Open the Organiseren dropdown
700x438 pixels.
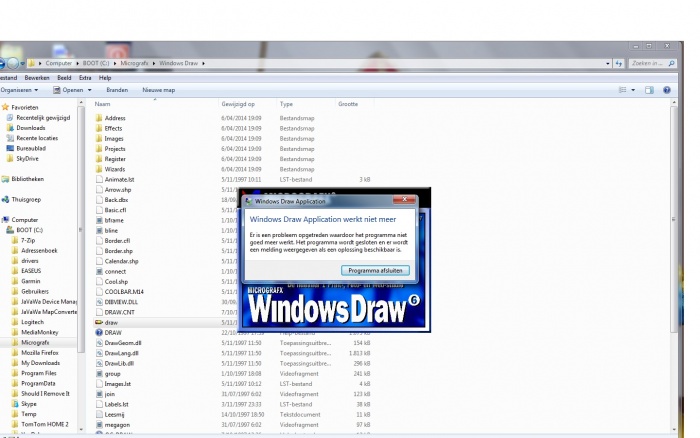19,90
